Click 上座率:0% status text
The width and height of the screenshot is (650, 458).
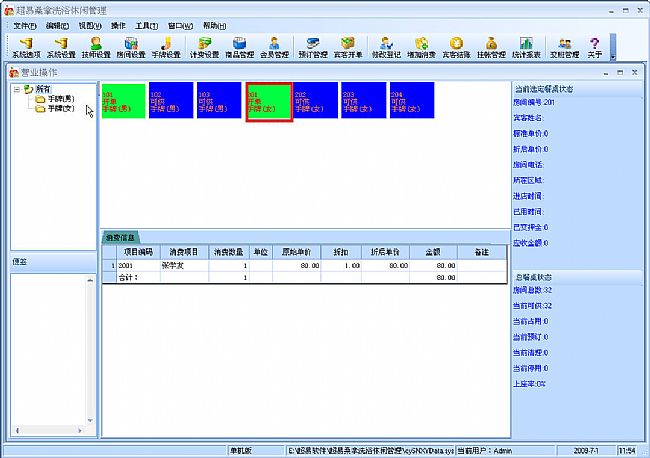[529, 384]
